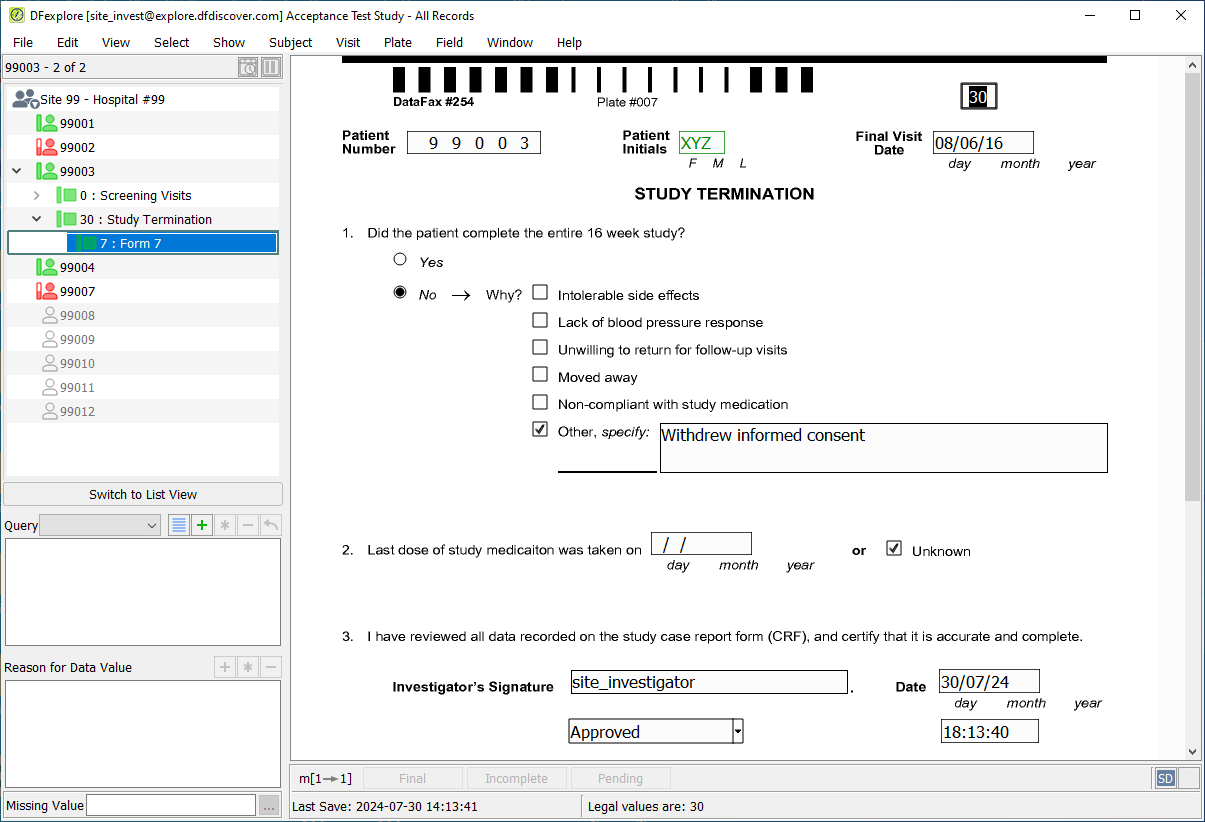
Task: Select patient 99004 in the tree
Action: [77, 267]
